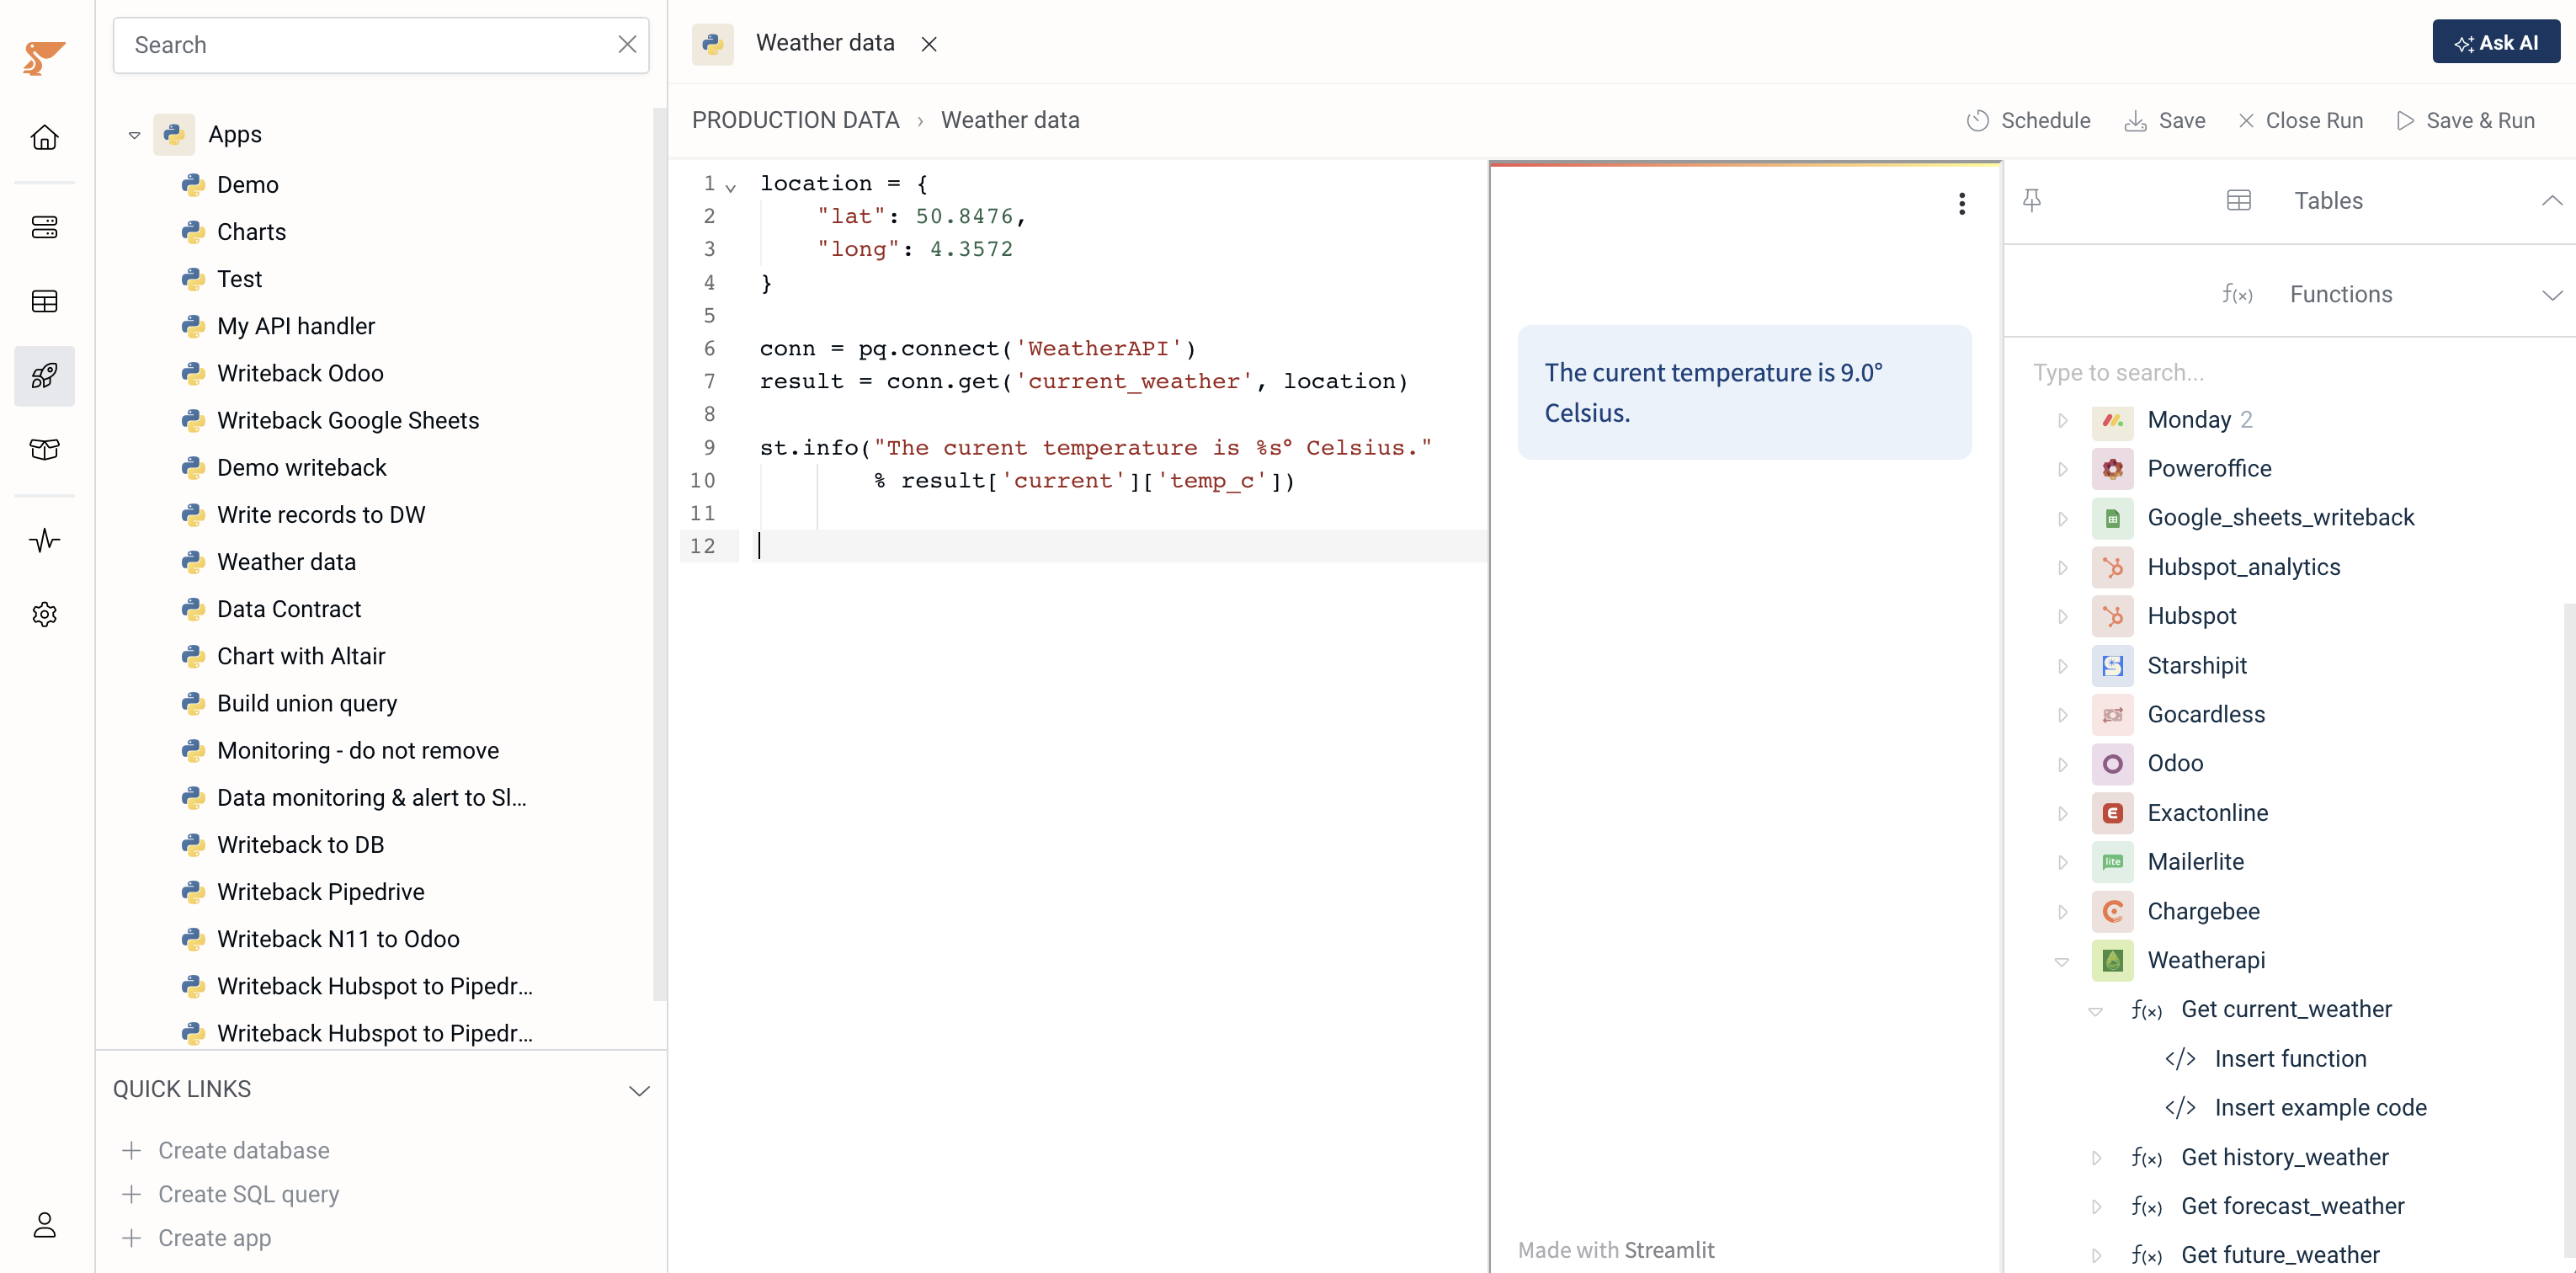Open the Marketplace box icon

tap(44, 450)
